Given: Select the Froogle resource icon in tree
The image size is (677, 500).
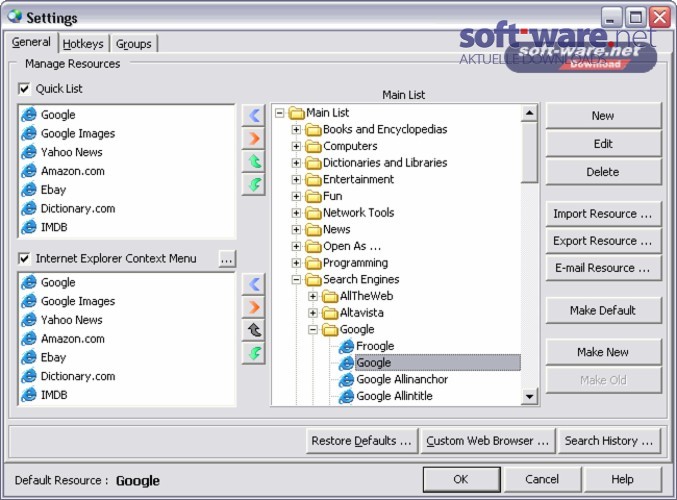Looking at the screenshot, I should tap(346, 346).
